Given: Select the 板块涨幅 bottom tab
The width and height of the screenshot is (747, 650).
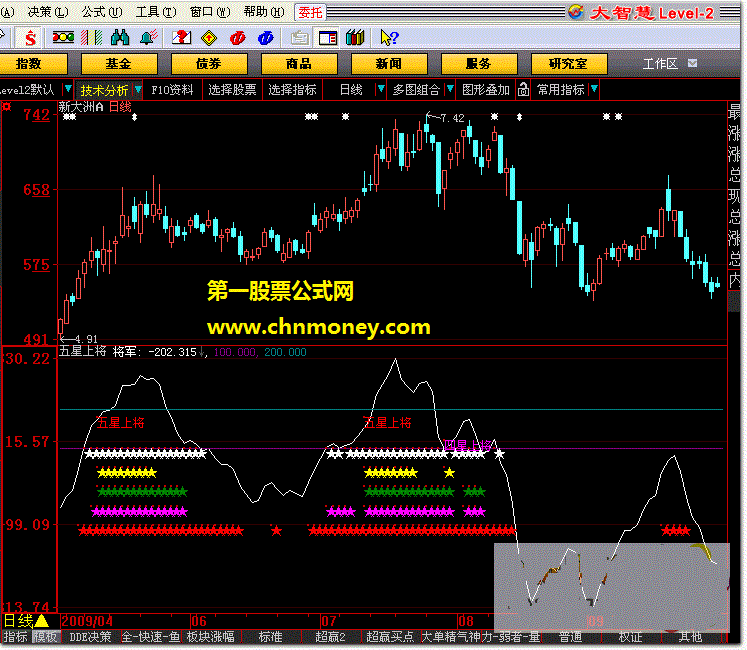Looking at the screenshot, I should tap(210, 637).
